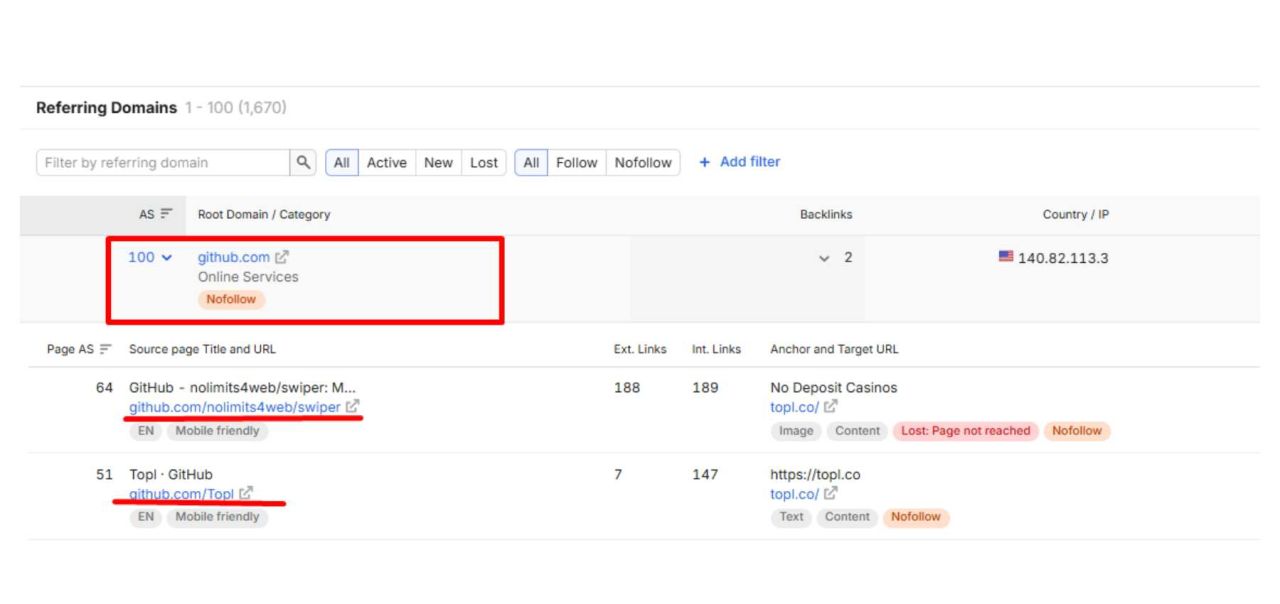This screenshot has height=604, width=1280.
Task: Filter by Lost domains
Action: coord(484,162)
